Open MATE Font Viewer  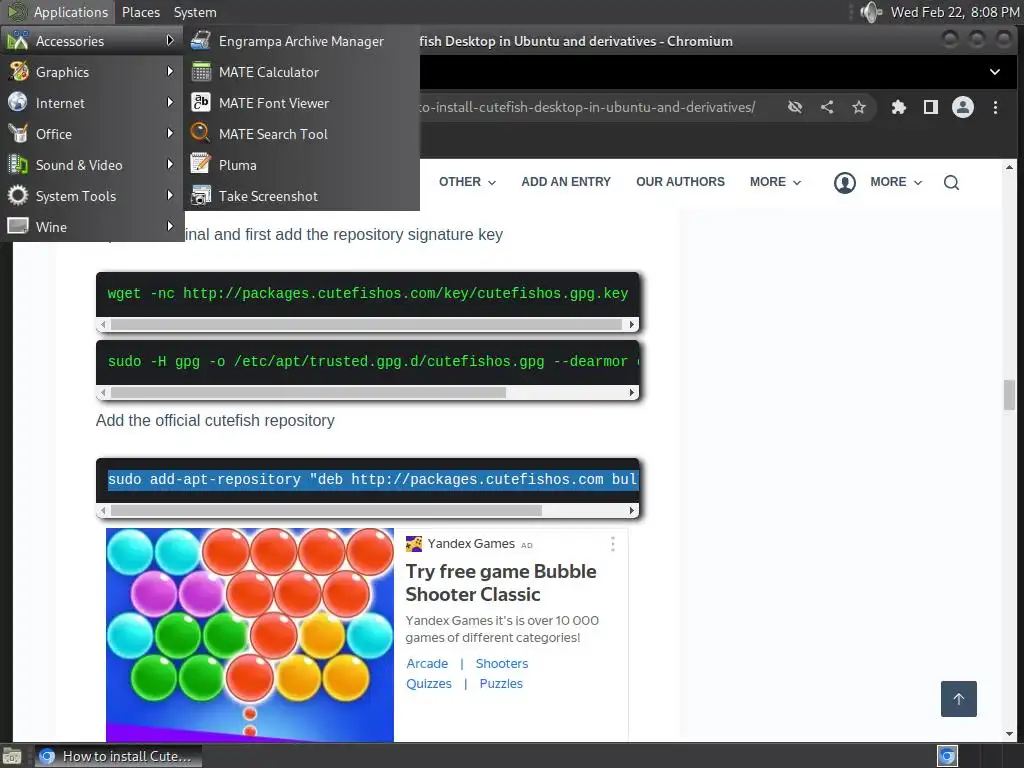(302, 103)
